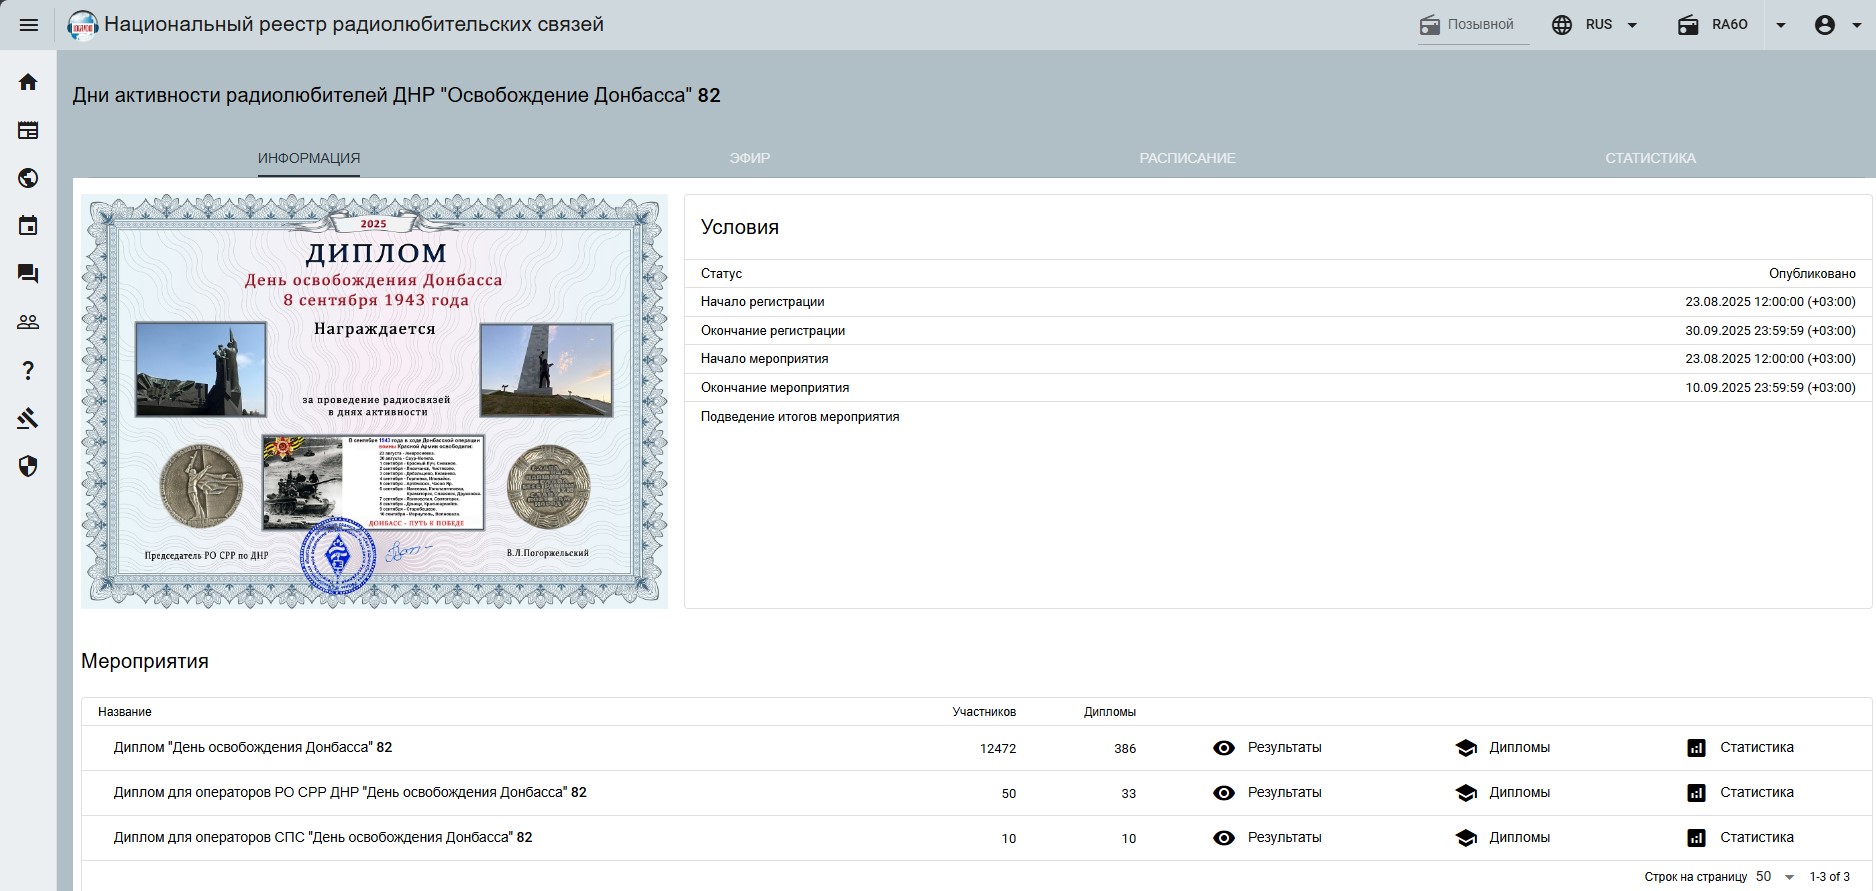
Task: Open the hamburger navigation menu
Action: coord(28,25)
